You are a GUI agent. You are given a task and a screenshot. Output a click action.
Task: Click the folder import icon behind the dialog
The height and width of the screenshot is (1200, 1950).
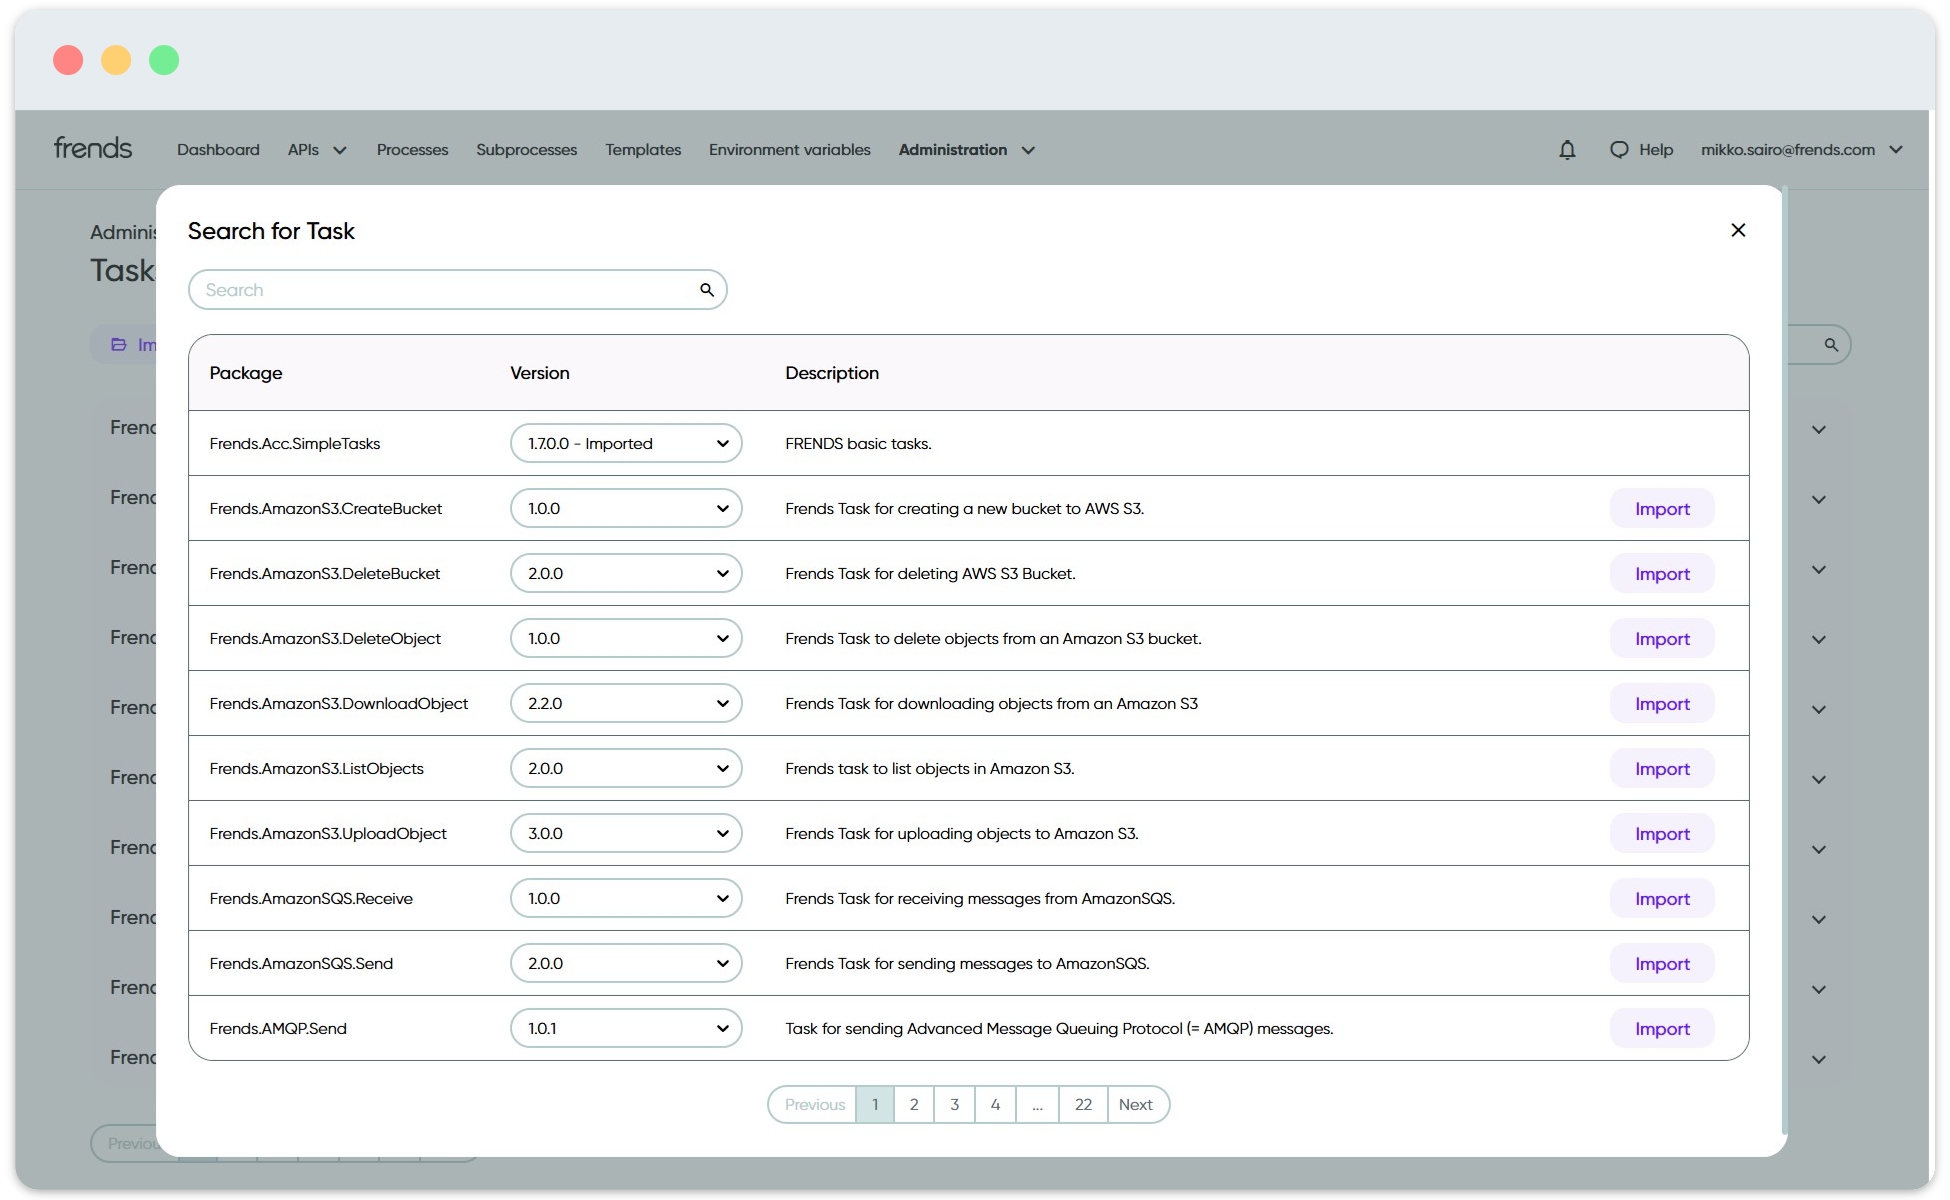pyautogui.click(x=119, y=345)
